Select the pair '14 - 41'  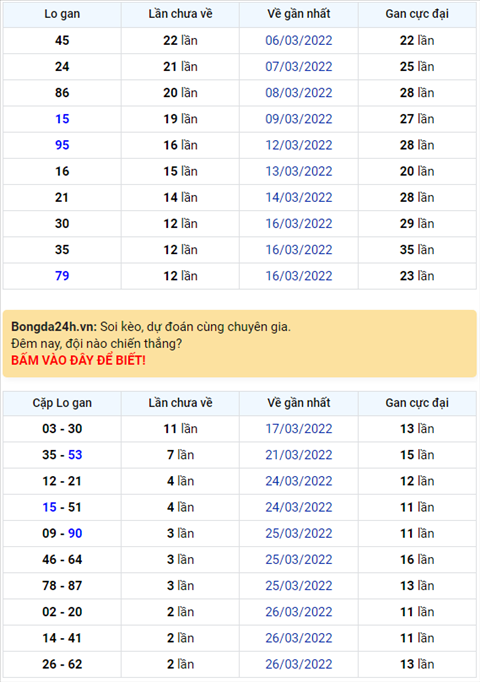pos(62,638)
